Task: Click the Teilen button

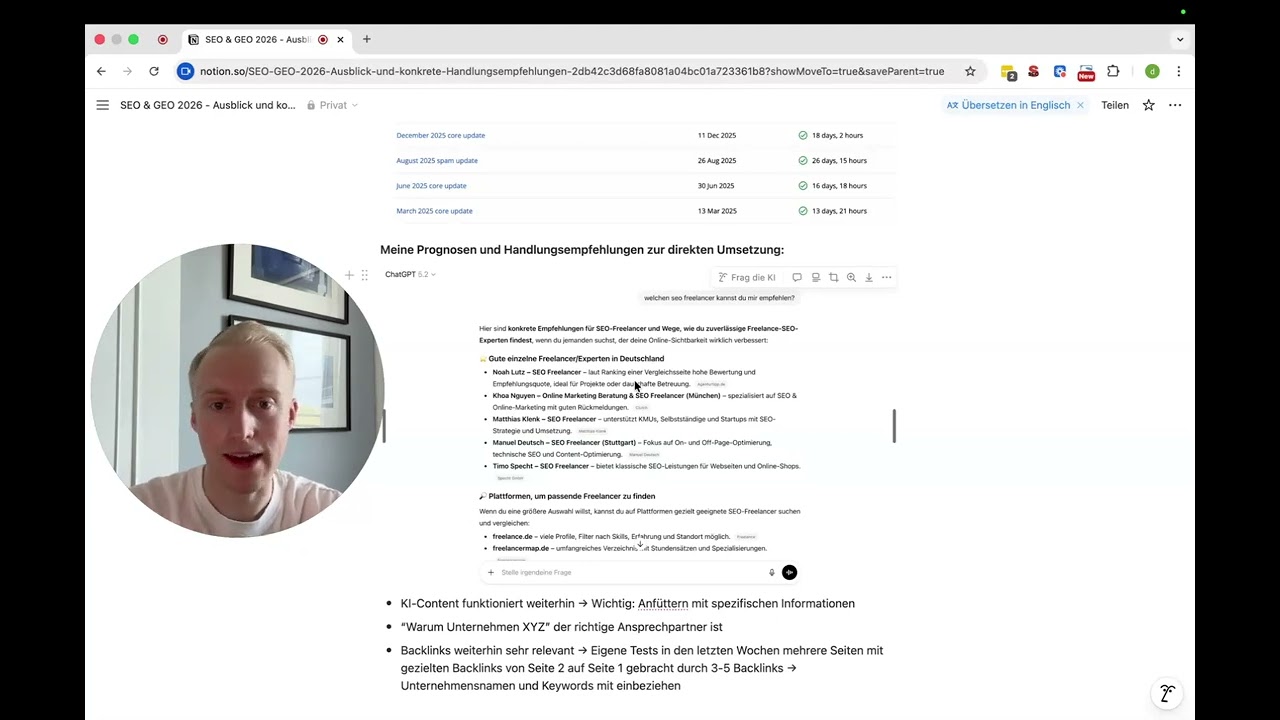Action: (1115, 105)
